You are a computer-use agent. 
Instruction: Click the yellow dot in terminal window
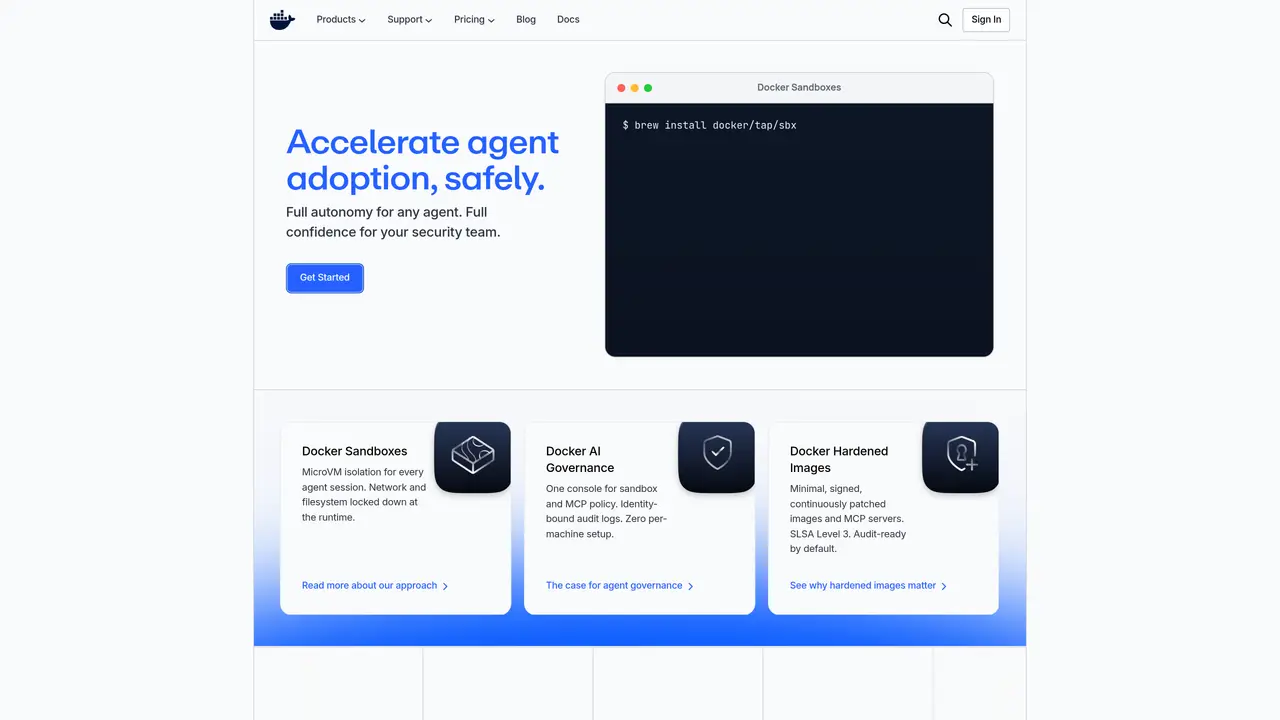point(634,88)
